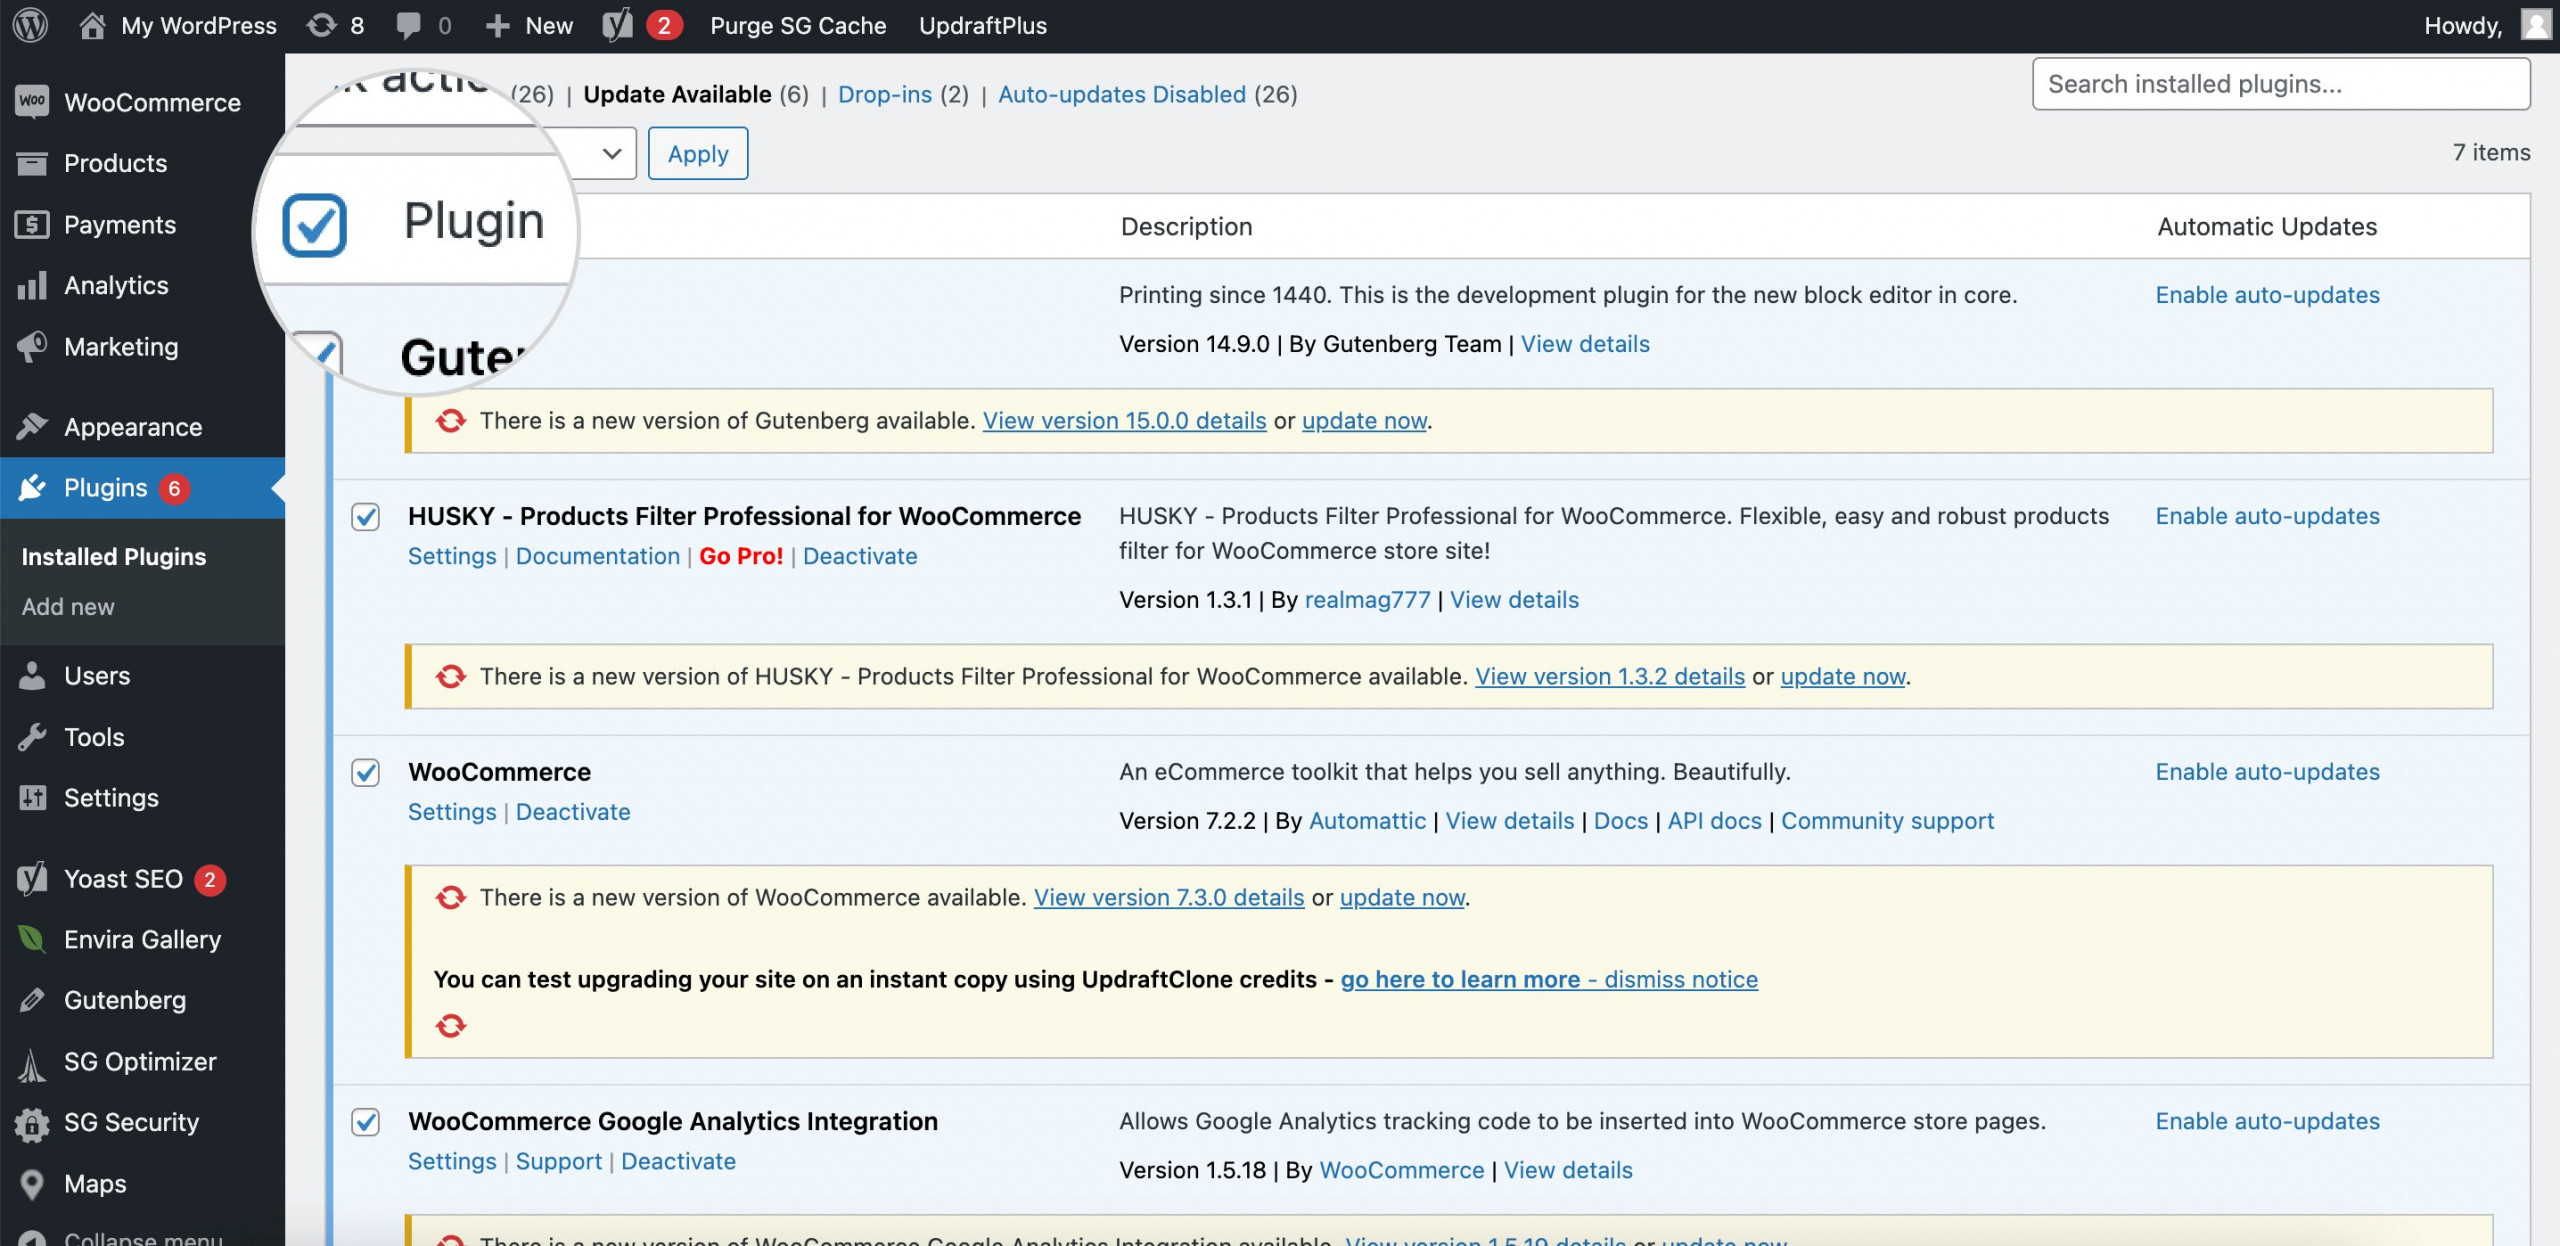Open the Update Available filter tab

click(x=677, y=94)
